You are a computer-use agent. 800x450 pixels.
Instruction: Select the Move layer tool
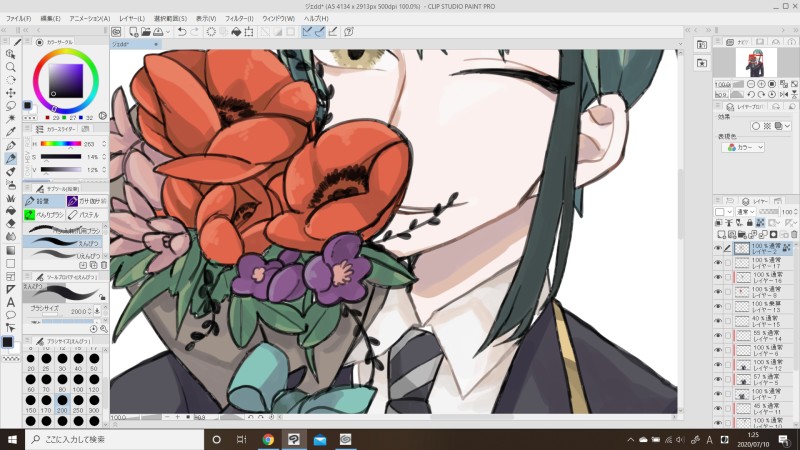point(10,93)
